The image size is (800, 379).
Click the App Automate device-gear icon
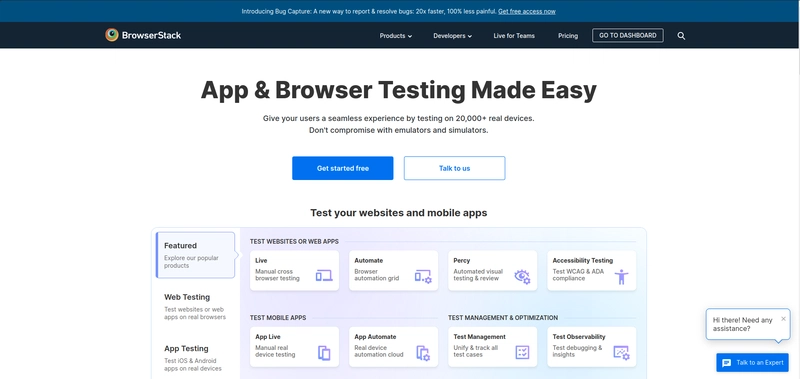tap(423, 353)
